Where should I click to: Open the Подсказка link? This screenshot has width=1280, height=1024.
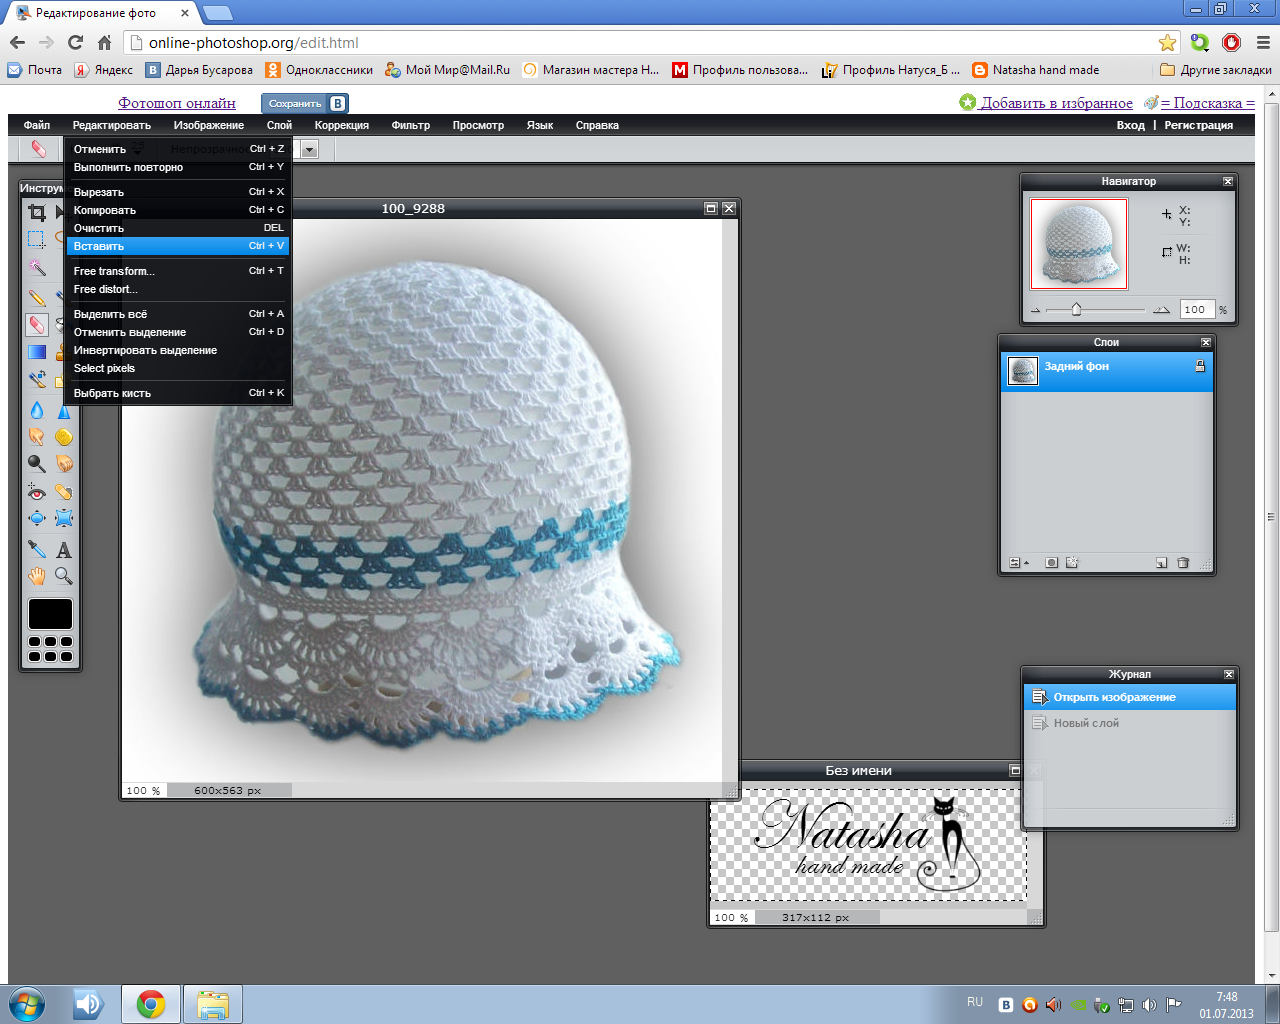[1207, 103]
